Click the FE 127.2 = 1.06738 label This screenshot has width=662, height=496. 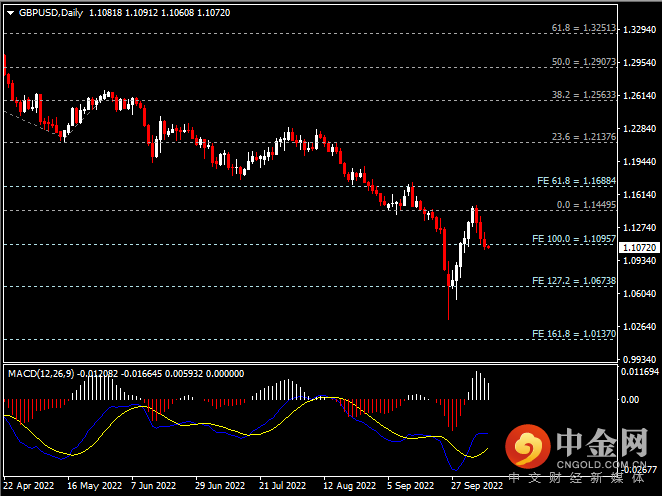coord(574,281)
